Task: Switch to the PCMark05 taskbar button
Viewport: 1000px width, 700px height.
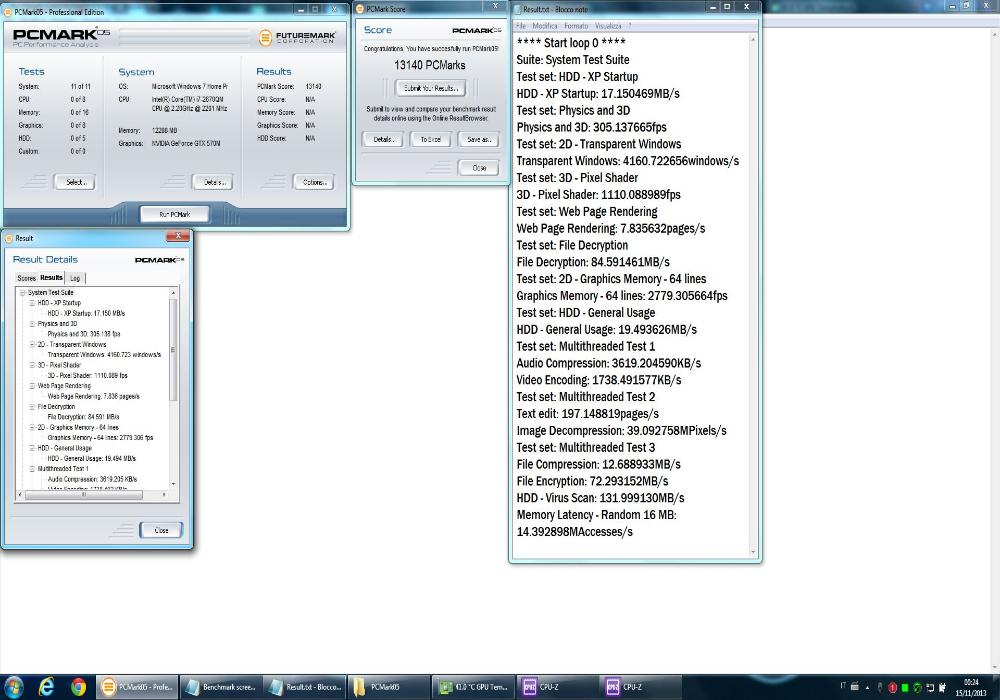Action: 136,687
